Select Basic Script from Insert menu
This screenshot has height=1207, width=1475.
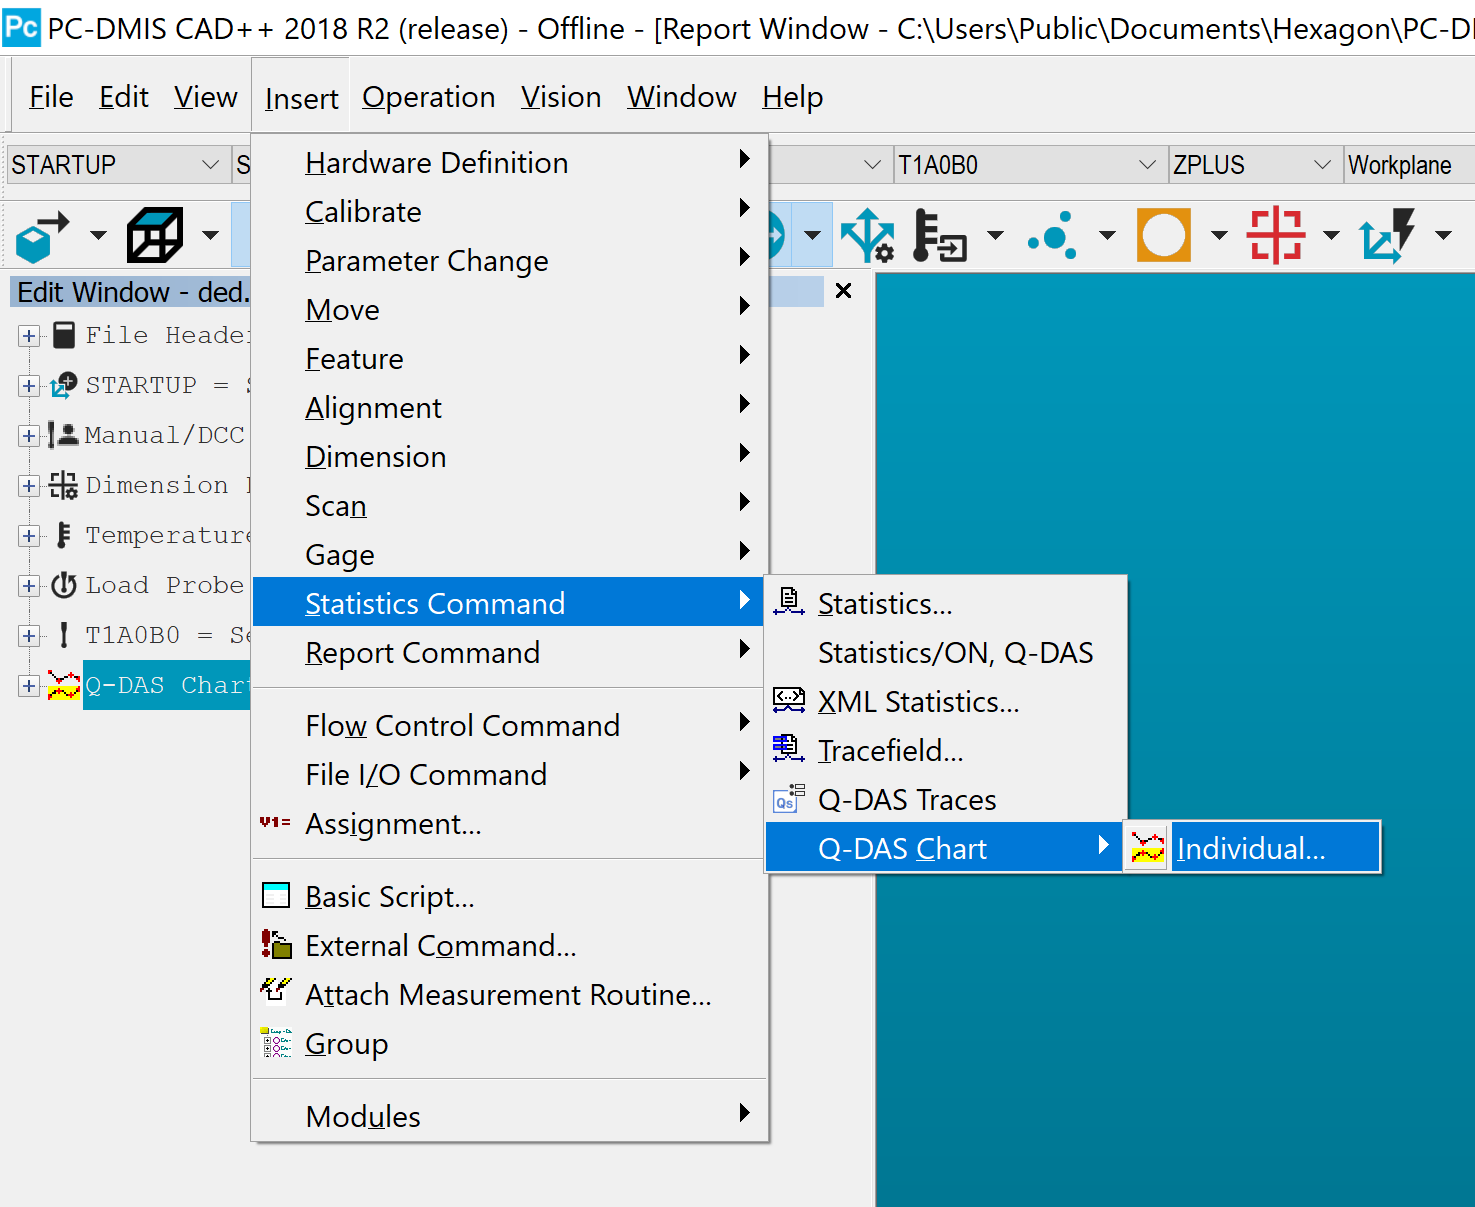coord(389,896)
